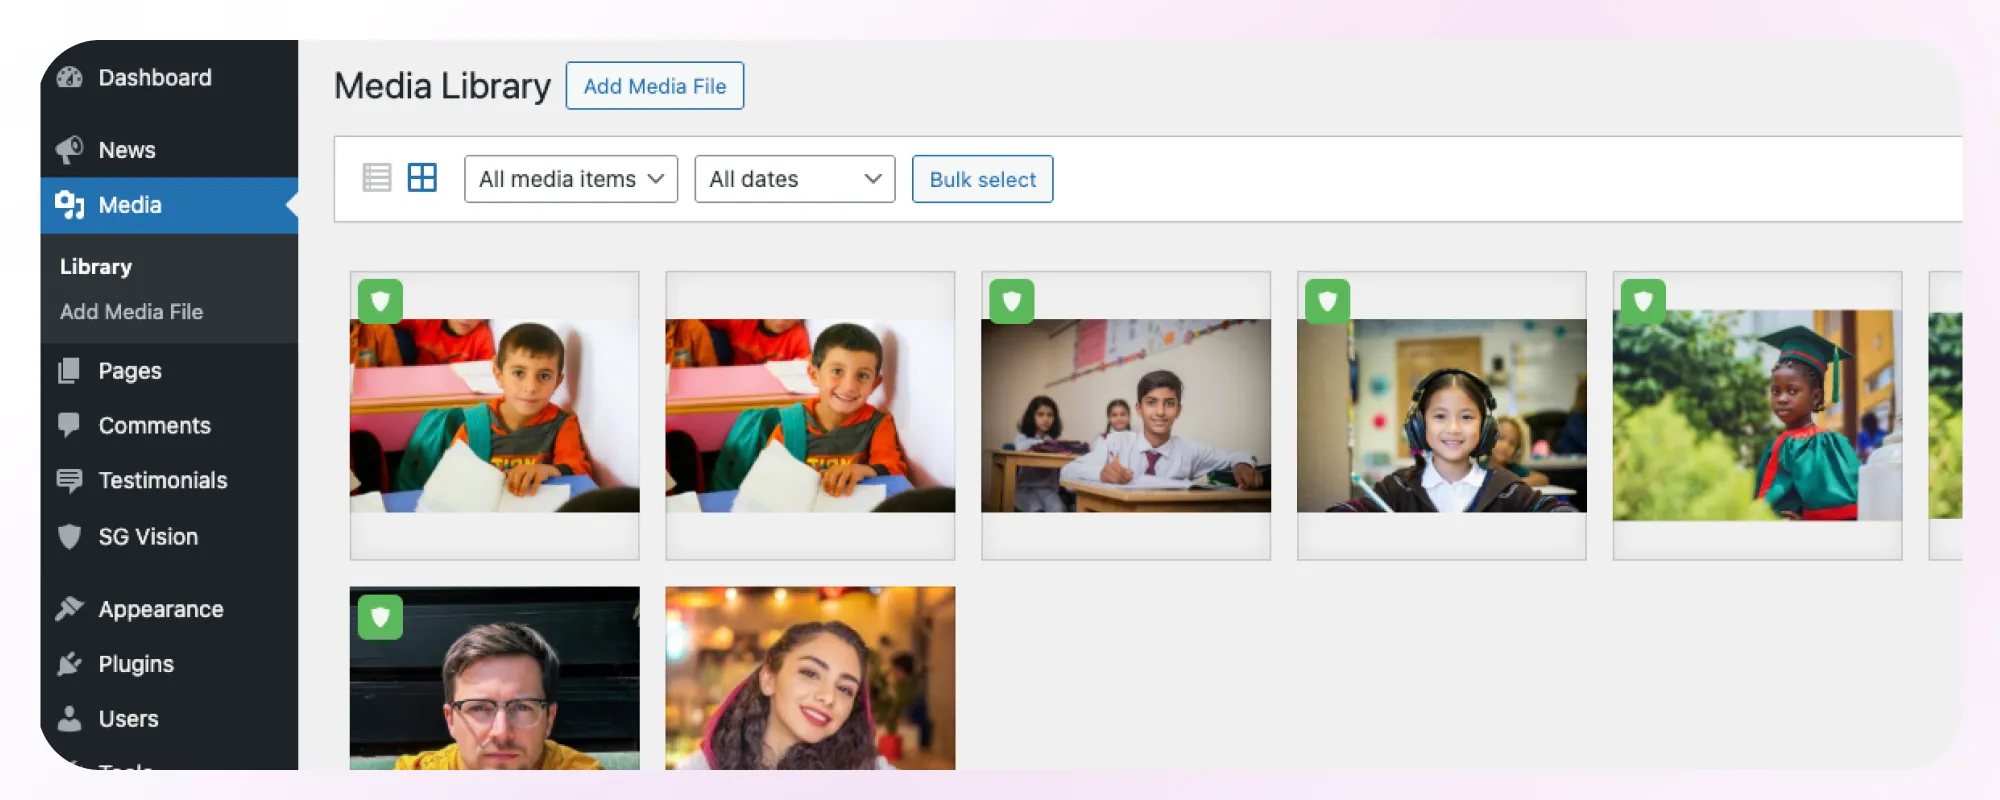Click the shield badge on the headphones girl photo

click(x=1327, y=301)
